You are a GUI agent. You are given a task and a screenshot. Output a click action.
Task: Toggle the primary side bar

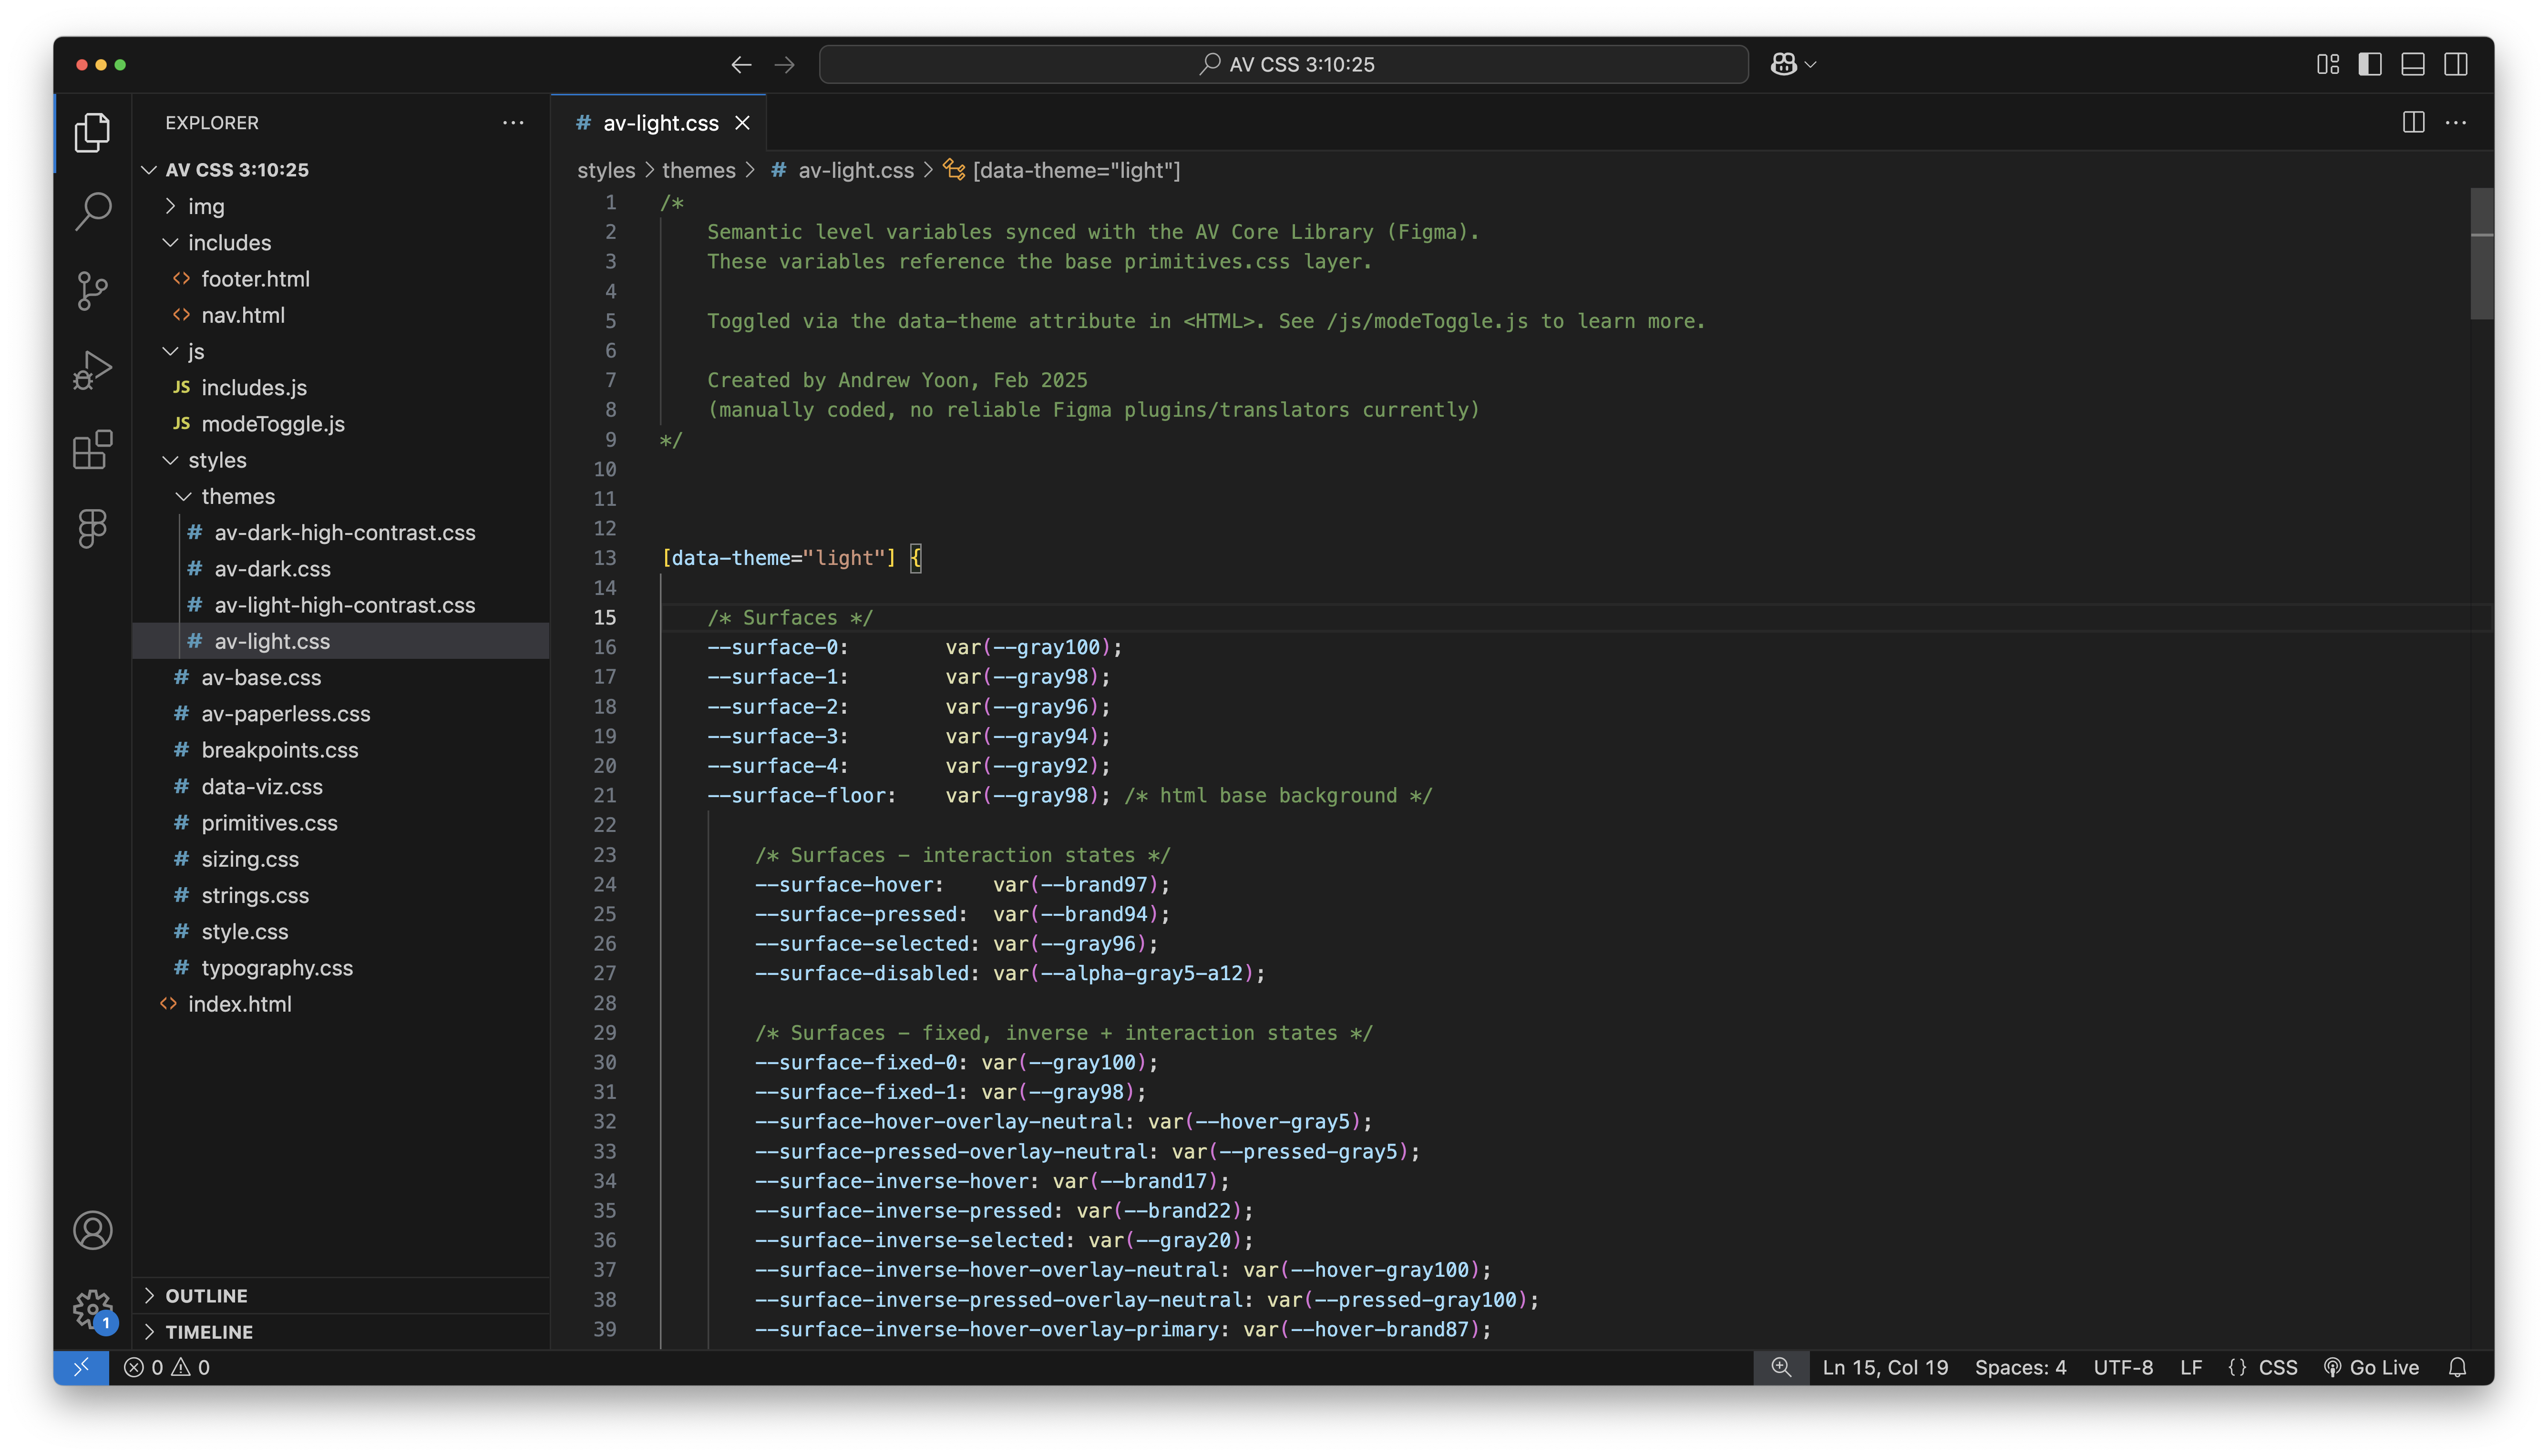coord(2370,64)
